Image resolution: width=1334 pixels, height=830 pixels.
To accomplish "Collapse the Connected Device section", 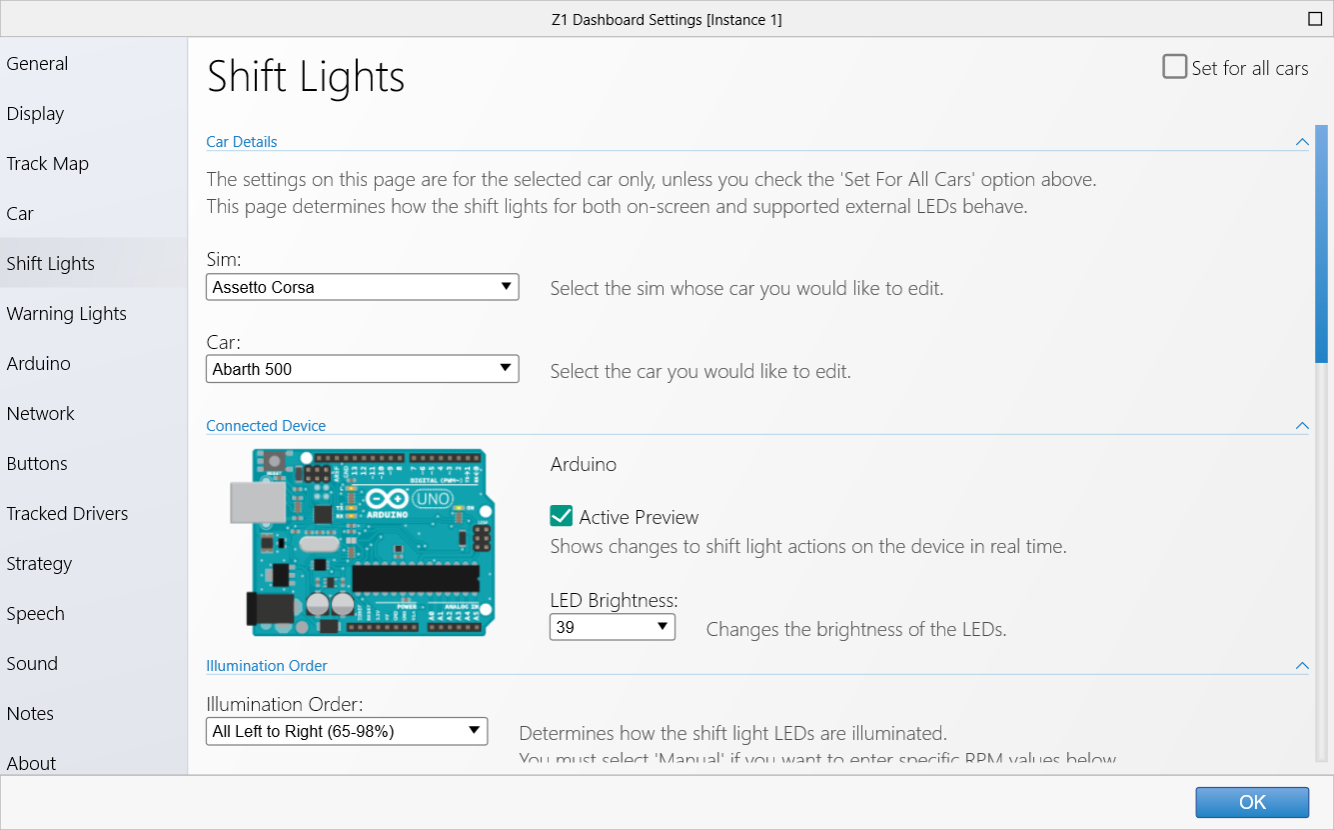I will click(1302, 425).
